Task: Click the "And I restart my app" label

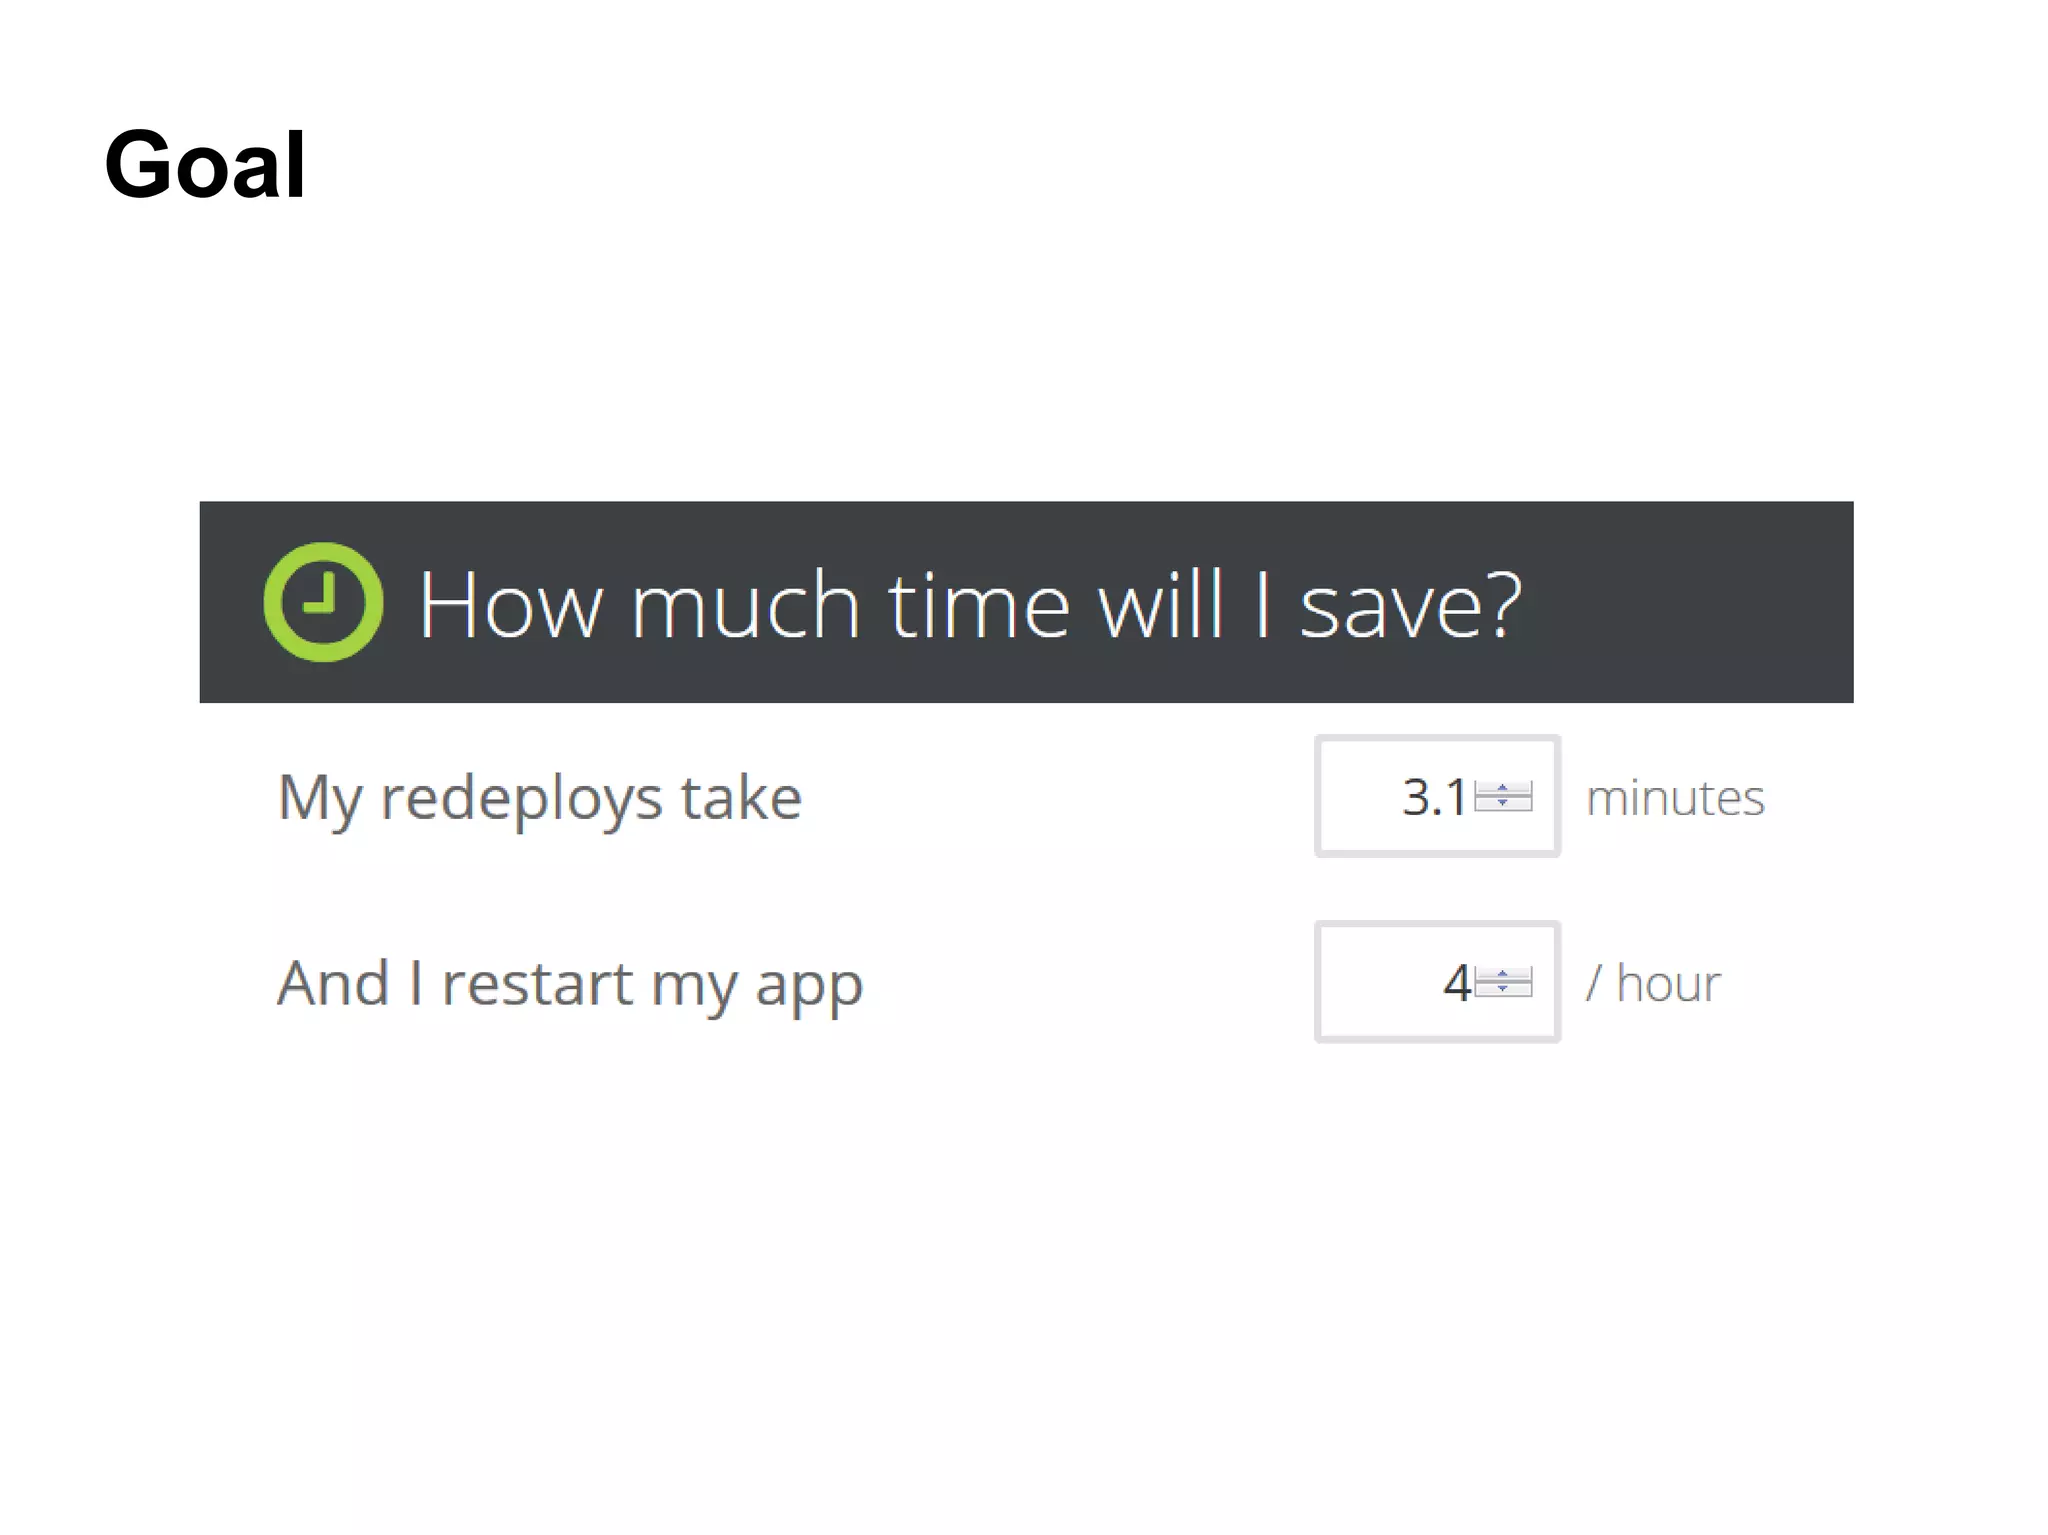Action: coord(570,984)
